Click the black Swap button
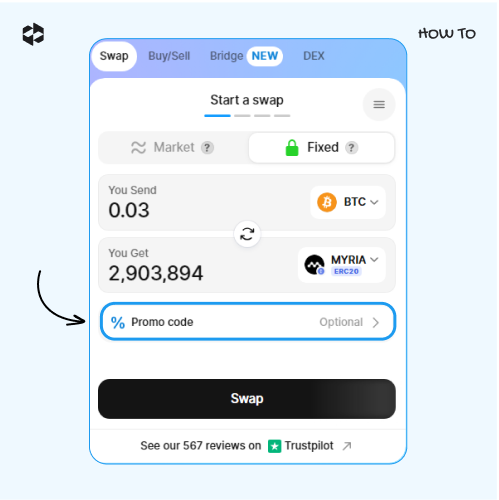499x500 pixels. pyautogui.click(x=247, y=399)
